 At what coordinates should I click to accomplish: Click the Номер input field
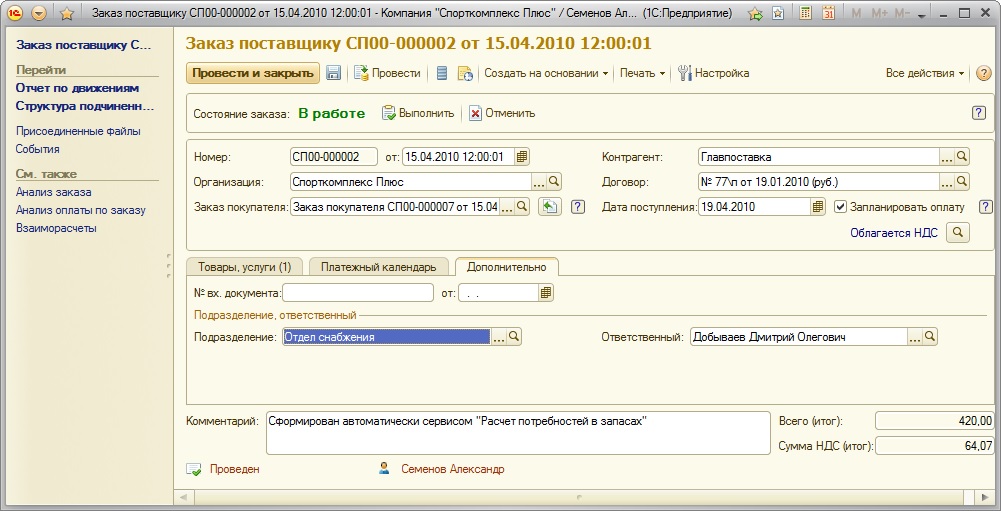pyautogui.click(x=334, y=156)
